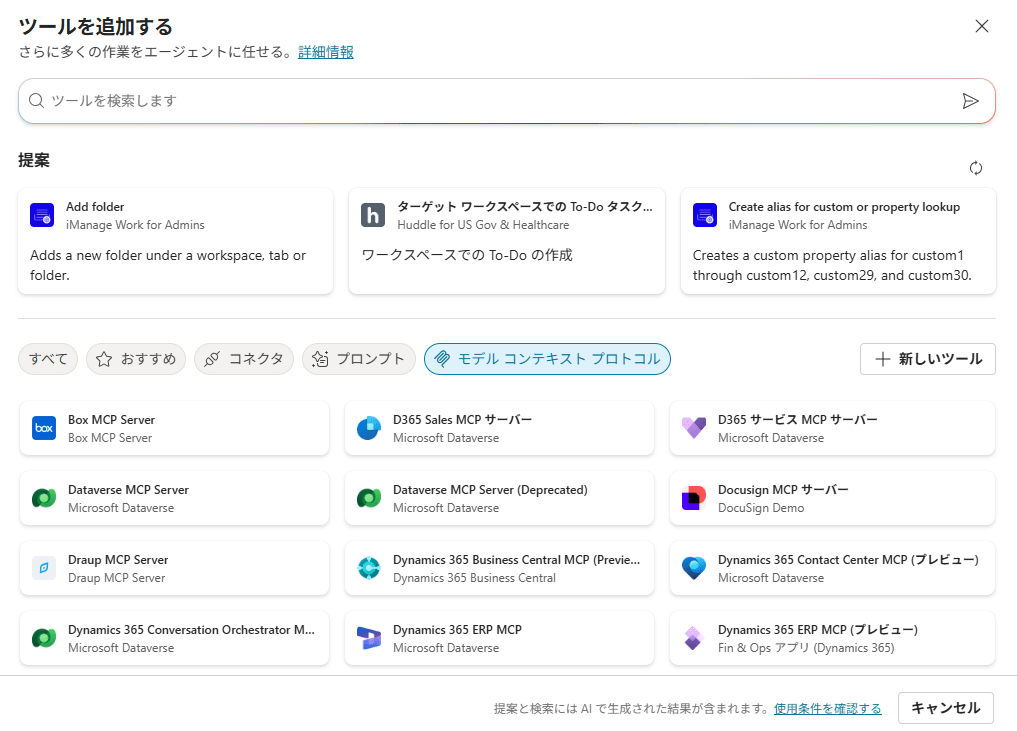The width and height of the screenshot is (1017, 731).
Task: Click the Conversation Orchestrator icon
Action: pyautogui.click(x=44, y=638)
